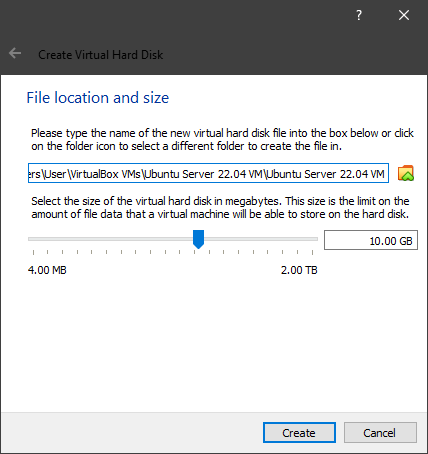Viewport: 428px width, 454px height.
Task: Click the instruction text about size in megabytes
Action: pos(220,207)
